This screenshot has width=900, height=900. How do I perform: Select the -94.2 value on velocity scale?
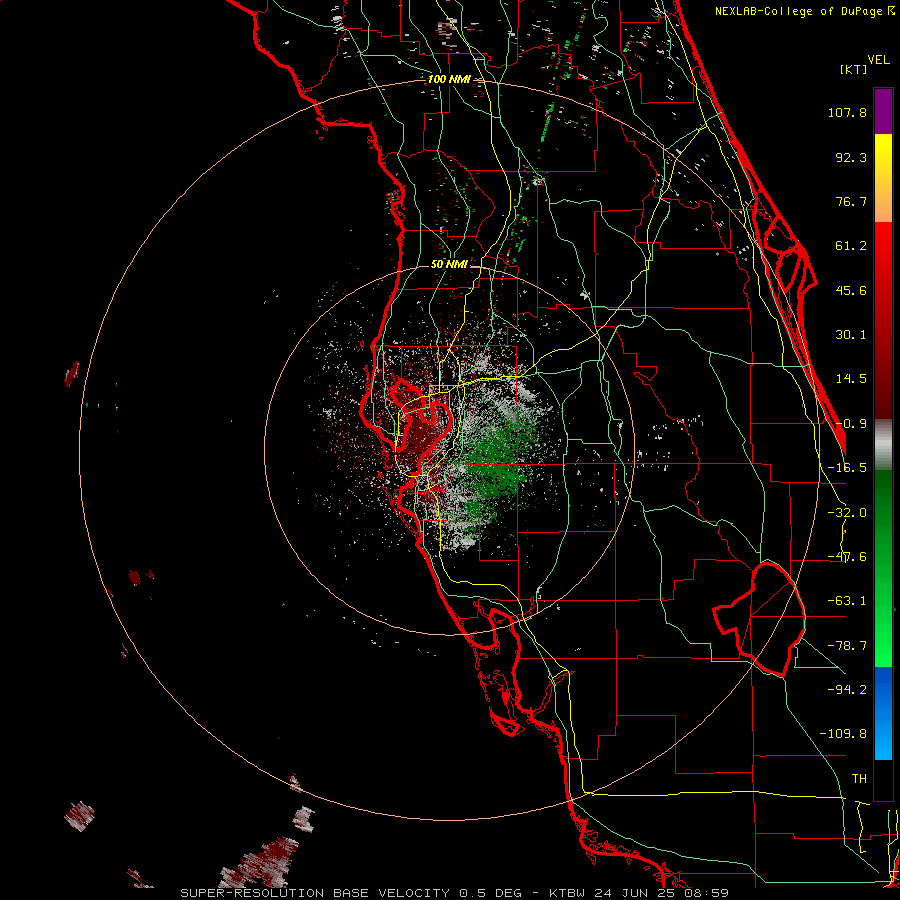click(x=847, y=690)
